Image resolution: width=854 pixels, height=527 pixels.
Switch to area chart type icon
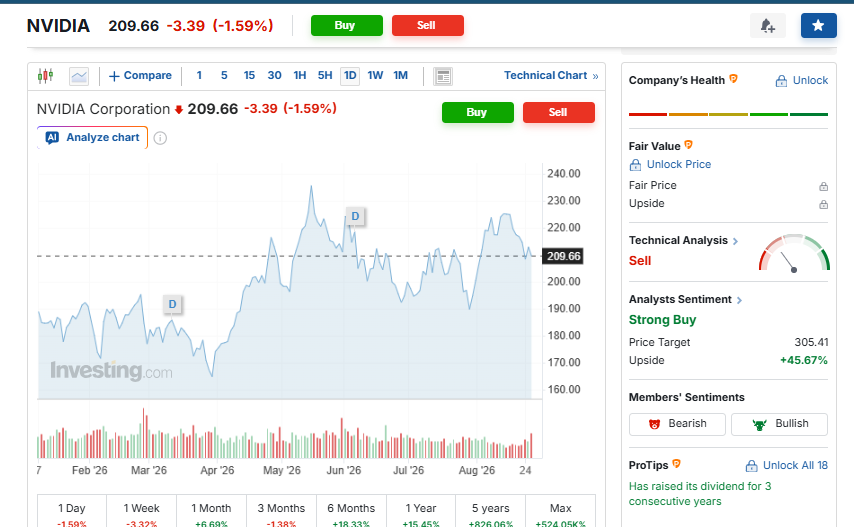(79, 76)
